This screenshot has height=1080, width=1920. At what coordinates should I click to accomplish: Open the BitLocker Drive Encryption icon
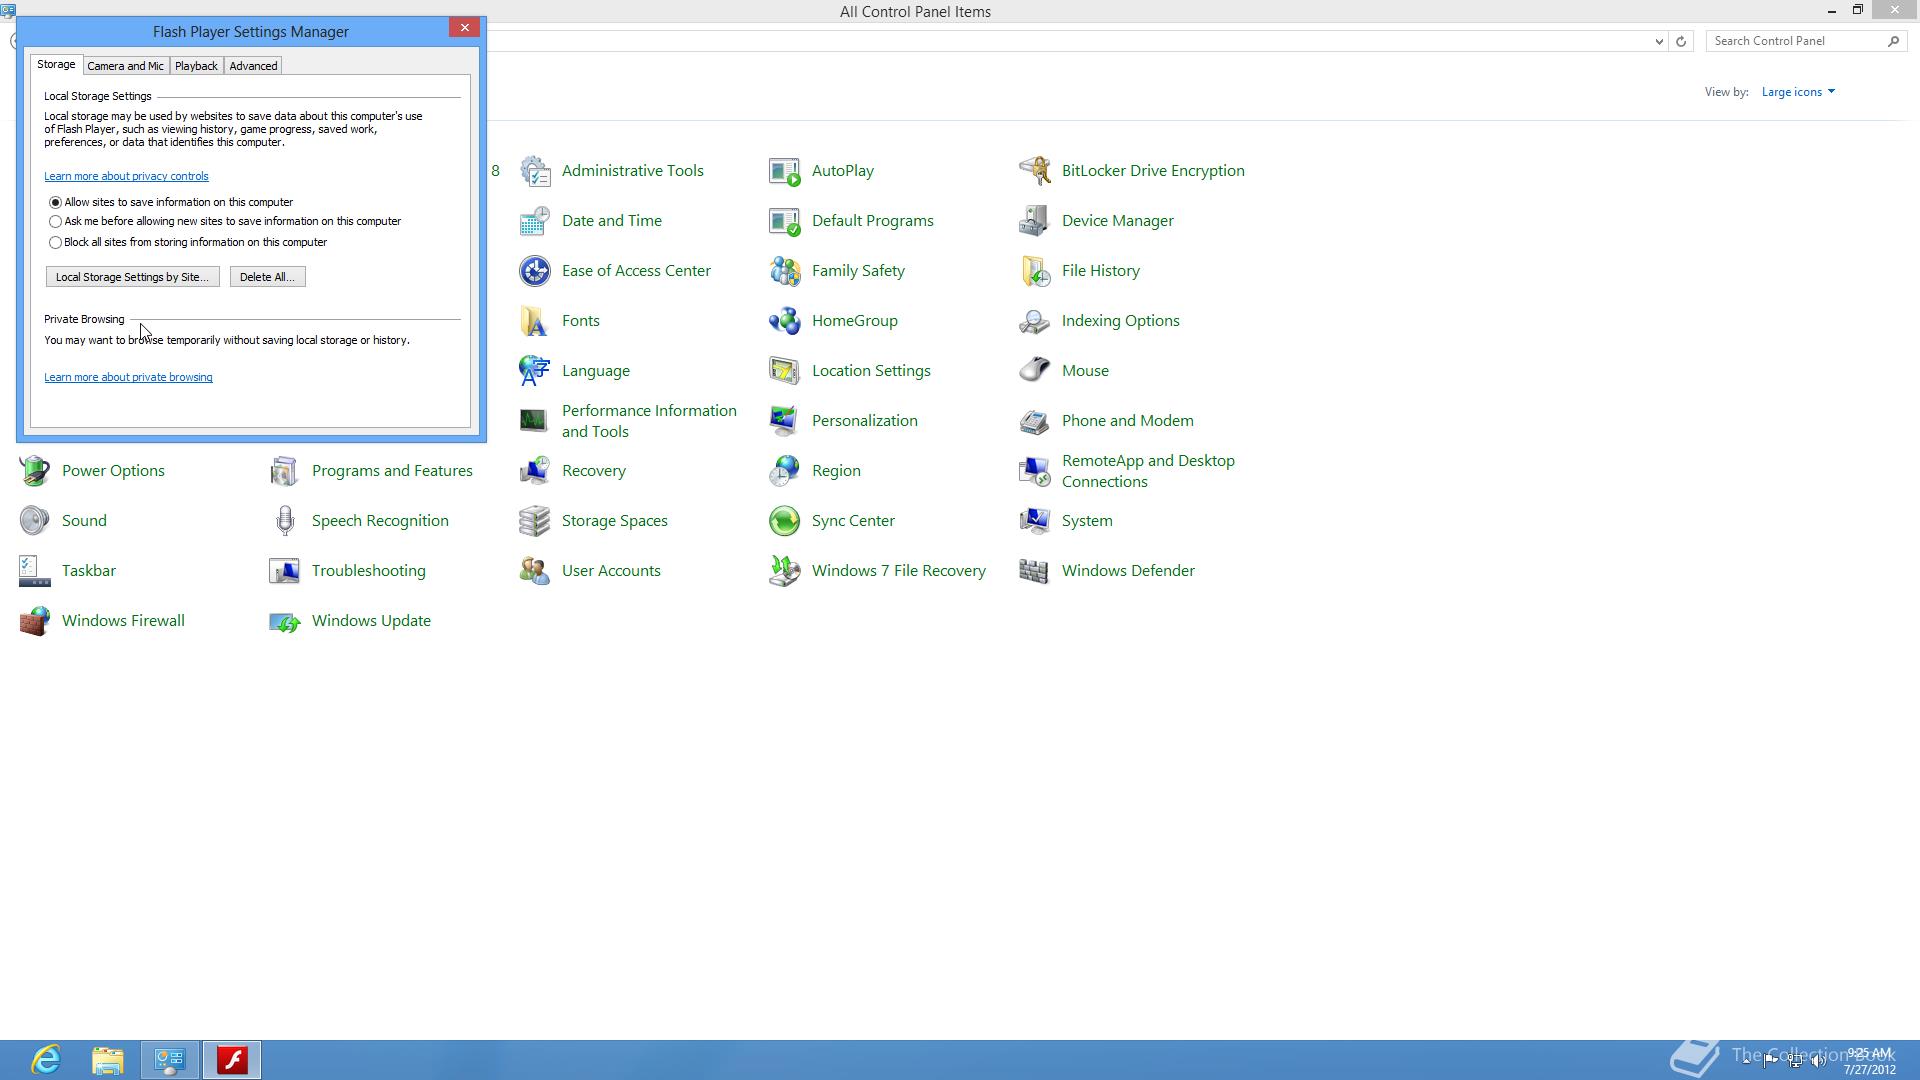point(1034,171)
